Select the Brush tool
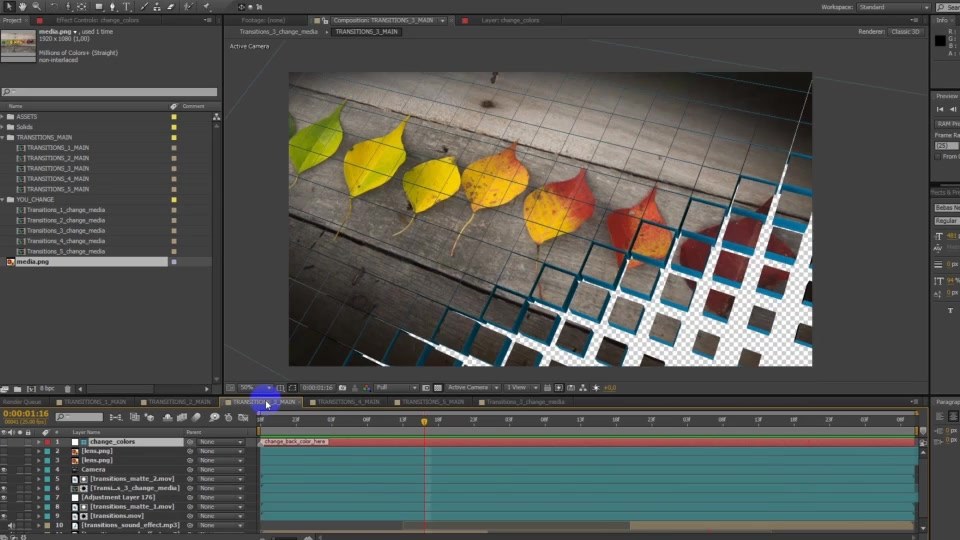Image resolution: width=960 pixels, height=540 pixels. pos(143,7)
